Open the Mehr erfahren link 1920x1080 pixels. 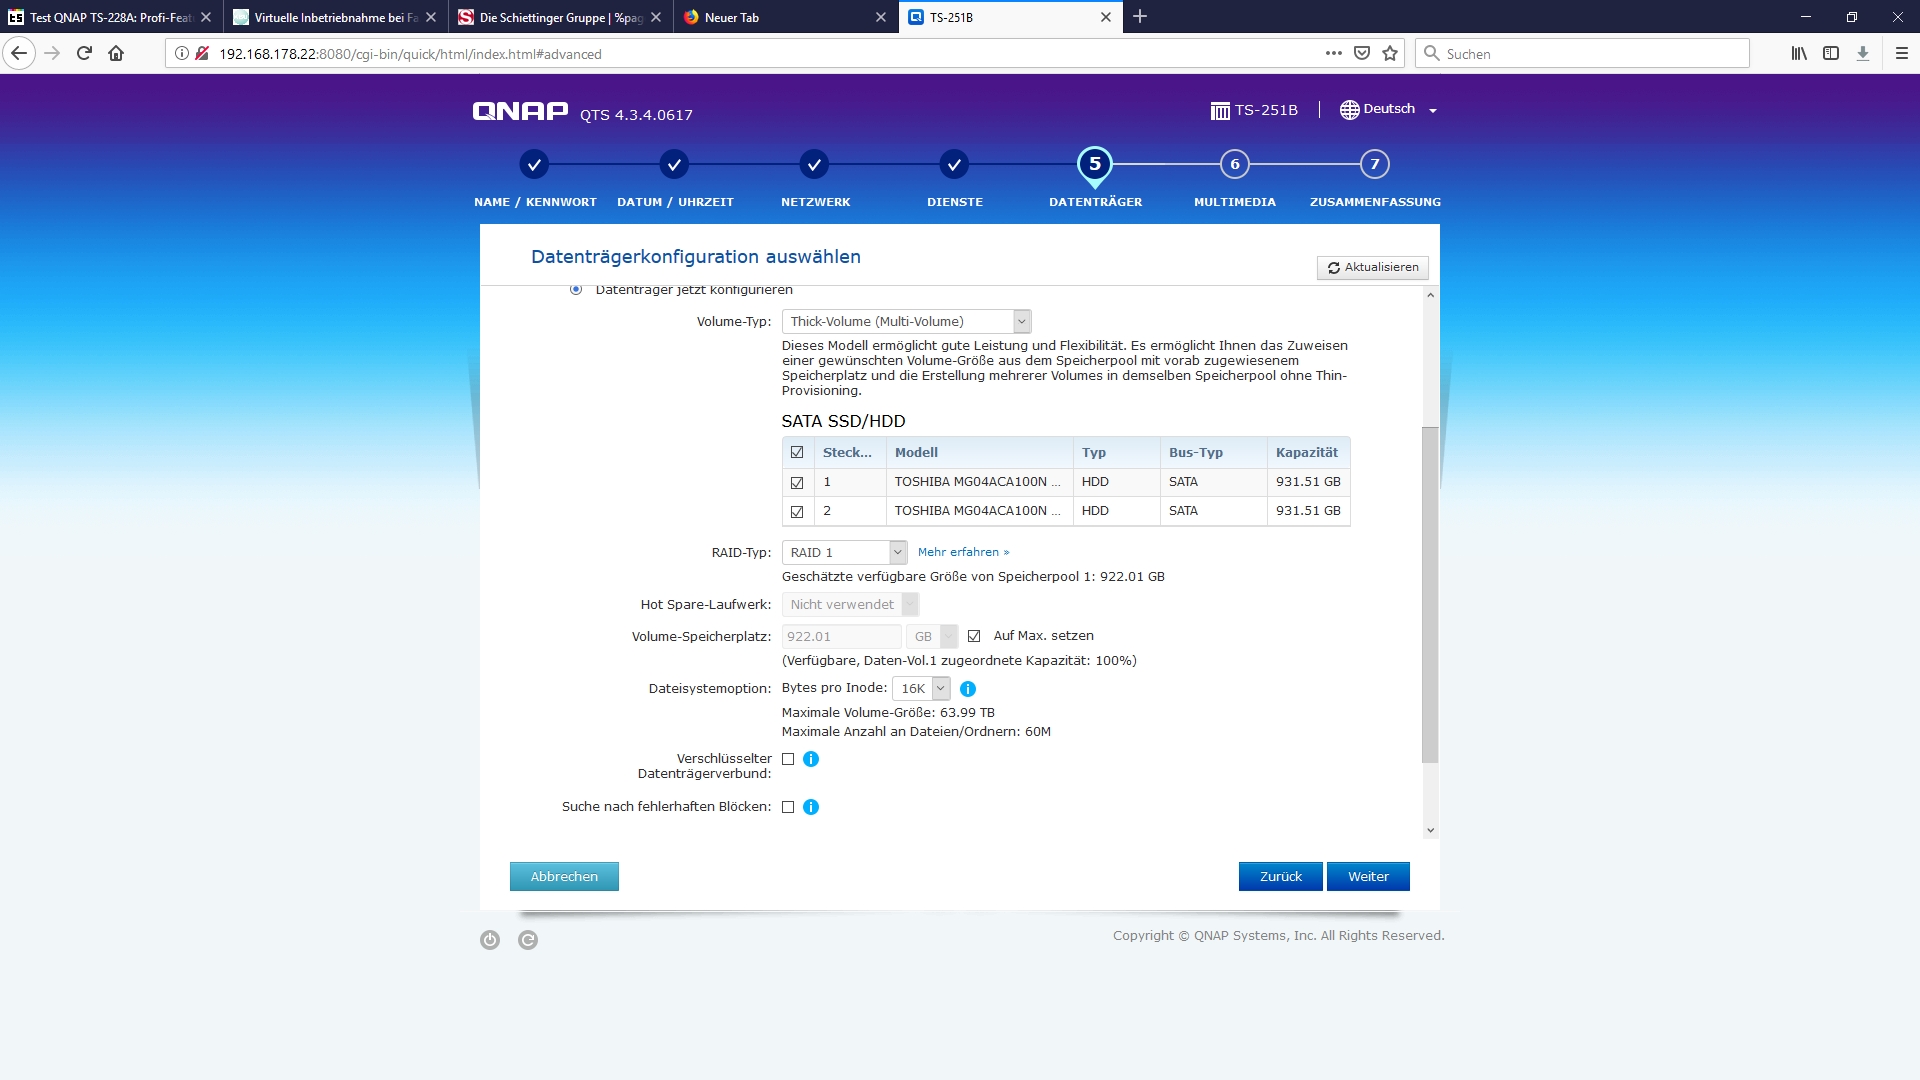[x=963, y=553]
